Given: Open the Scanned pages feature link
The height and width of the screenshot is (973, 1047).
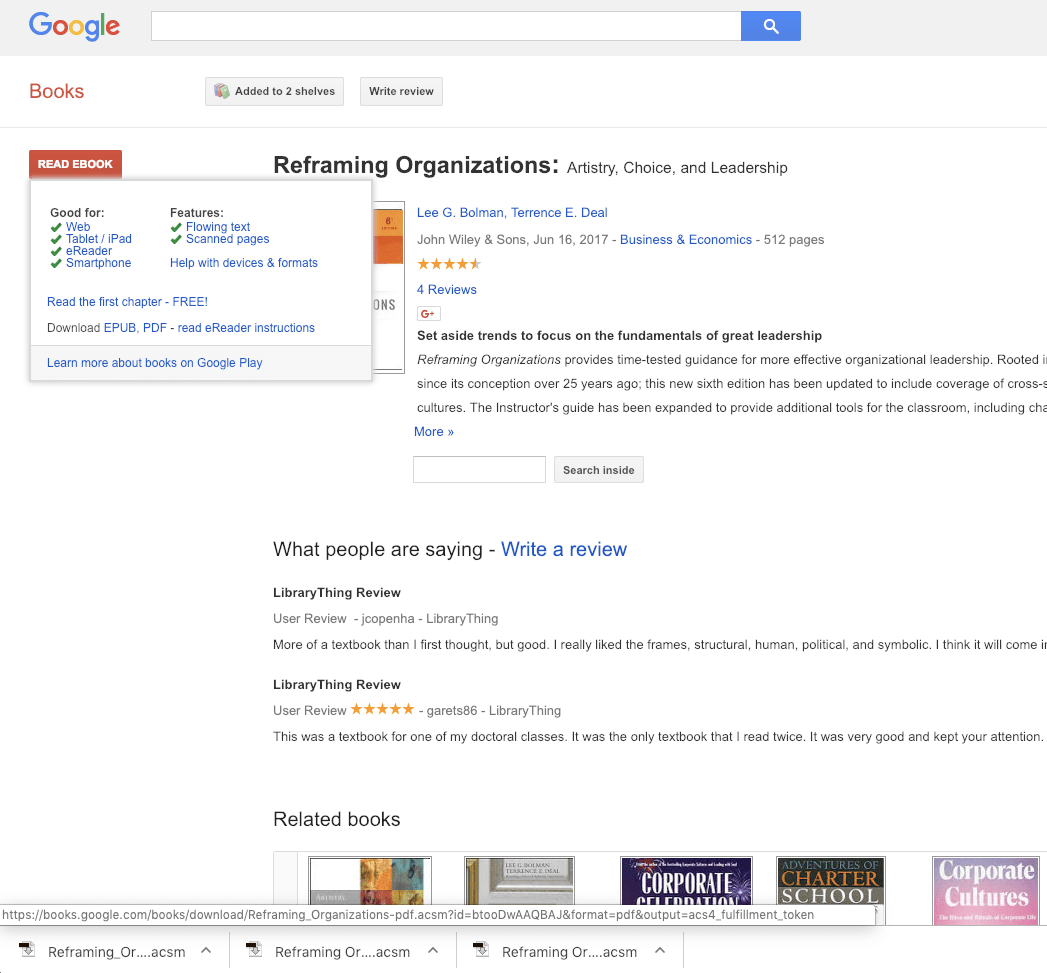Looking at the screenshot, I should tap(228, 239).
